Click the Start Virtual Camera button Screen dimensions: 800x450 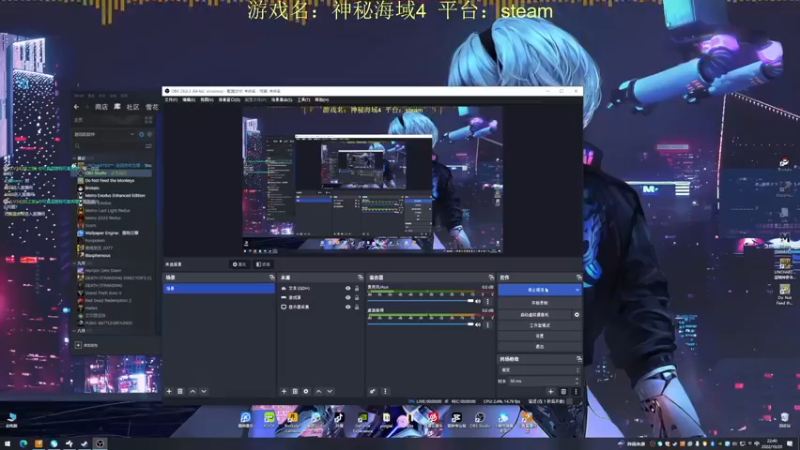tap(535, 315)
